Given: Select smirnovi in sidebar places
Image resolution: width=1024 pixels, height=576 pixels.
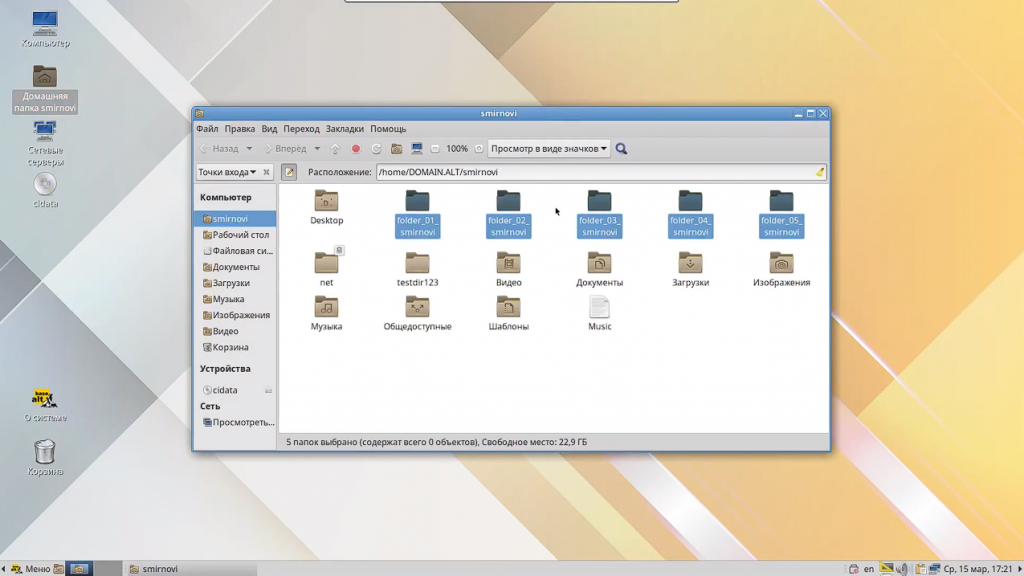Looking at the screenshot, I should point(235,219).
